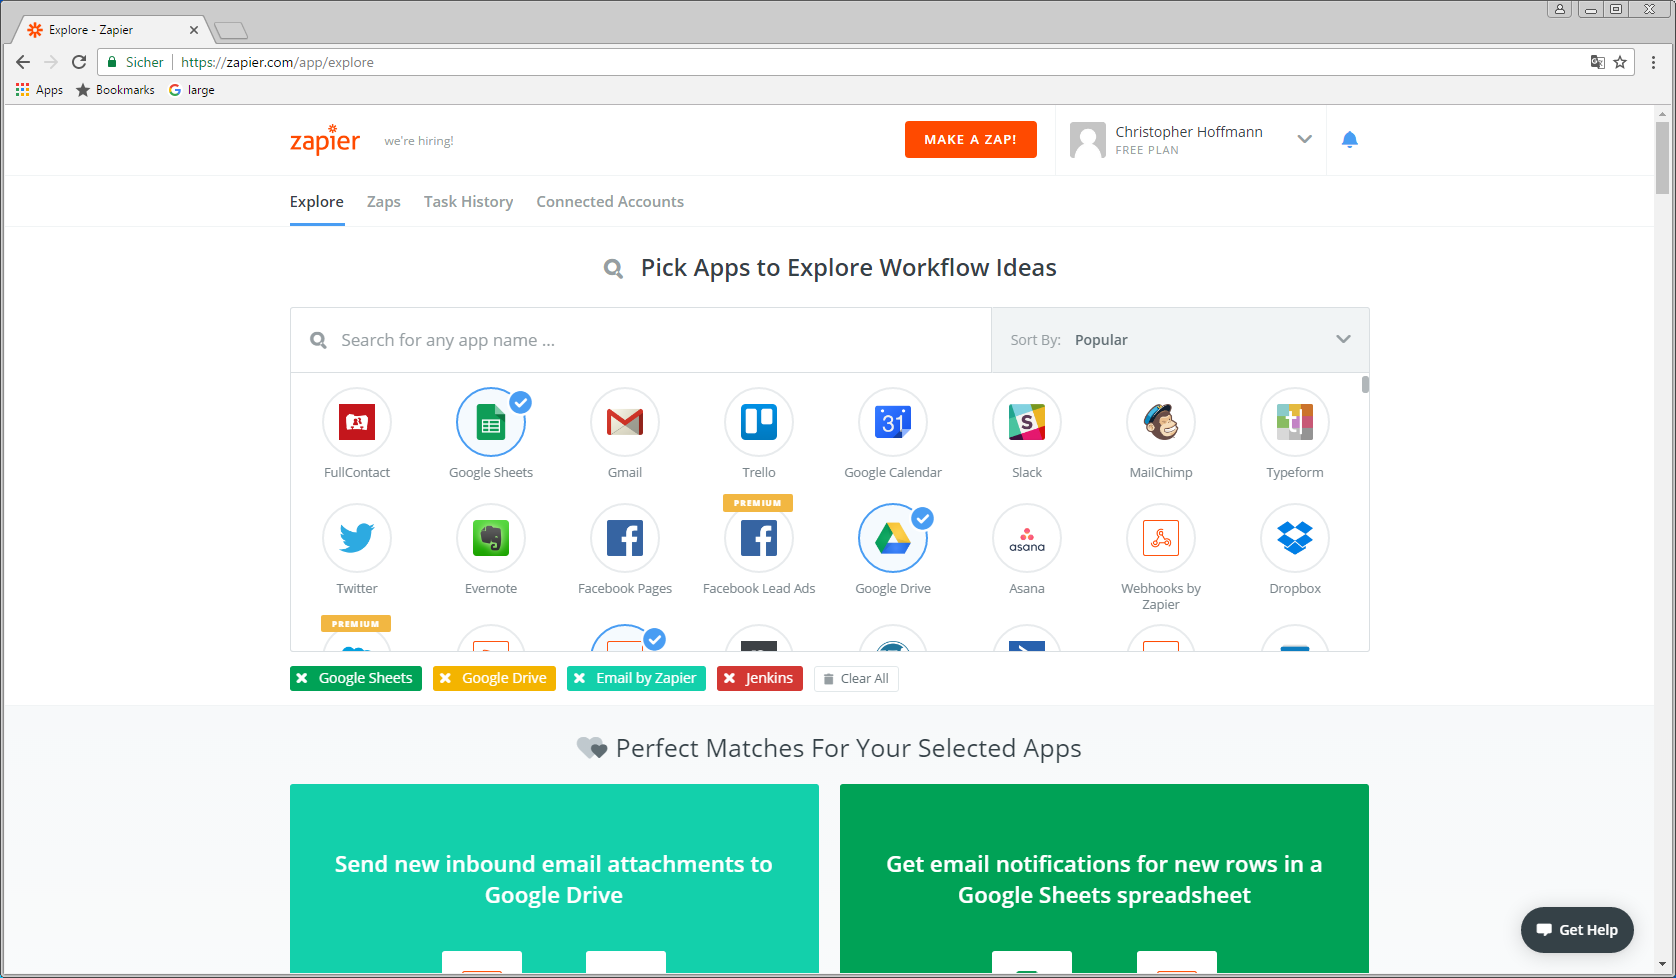Uncheck the selected Google Drive app
Image resolution: width=1676 pixels, height=978 pixels.
click(x=893, y=538)
